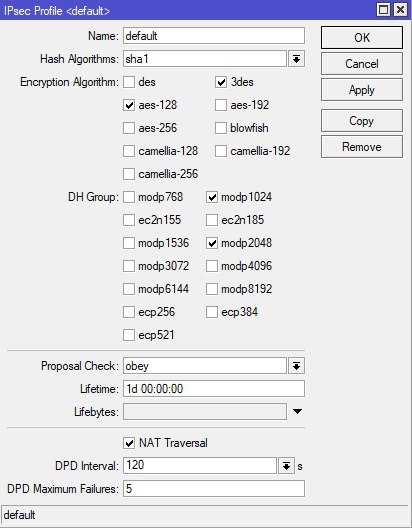Enable DH group ecp256

129,312
